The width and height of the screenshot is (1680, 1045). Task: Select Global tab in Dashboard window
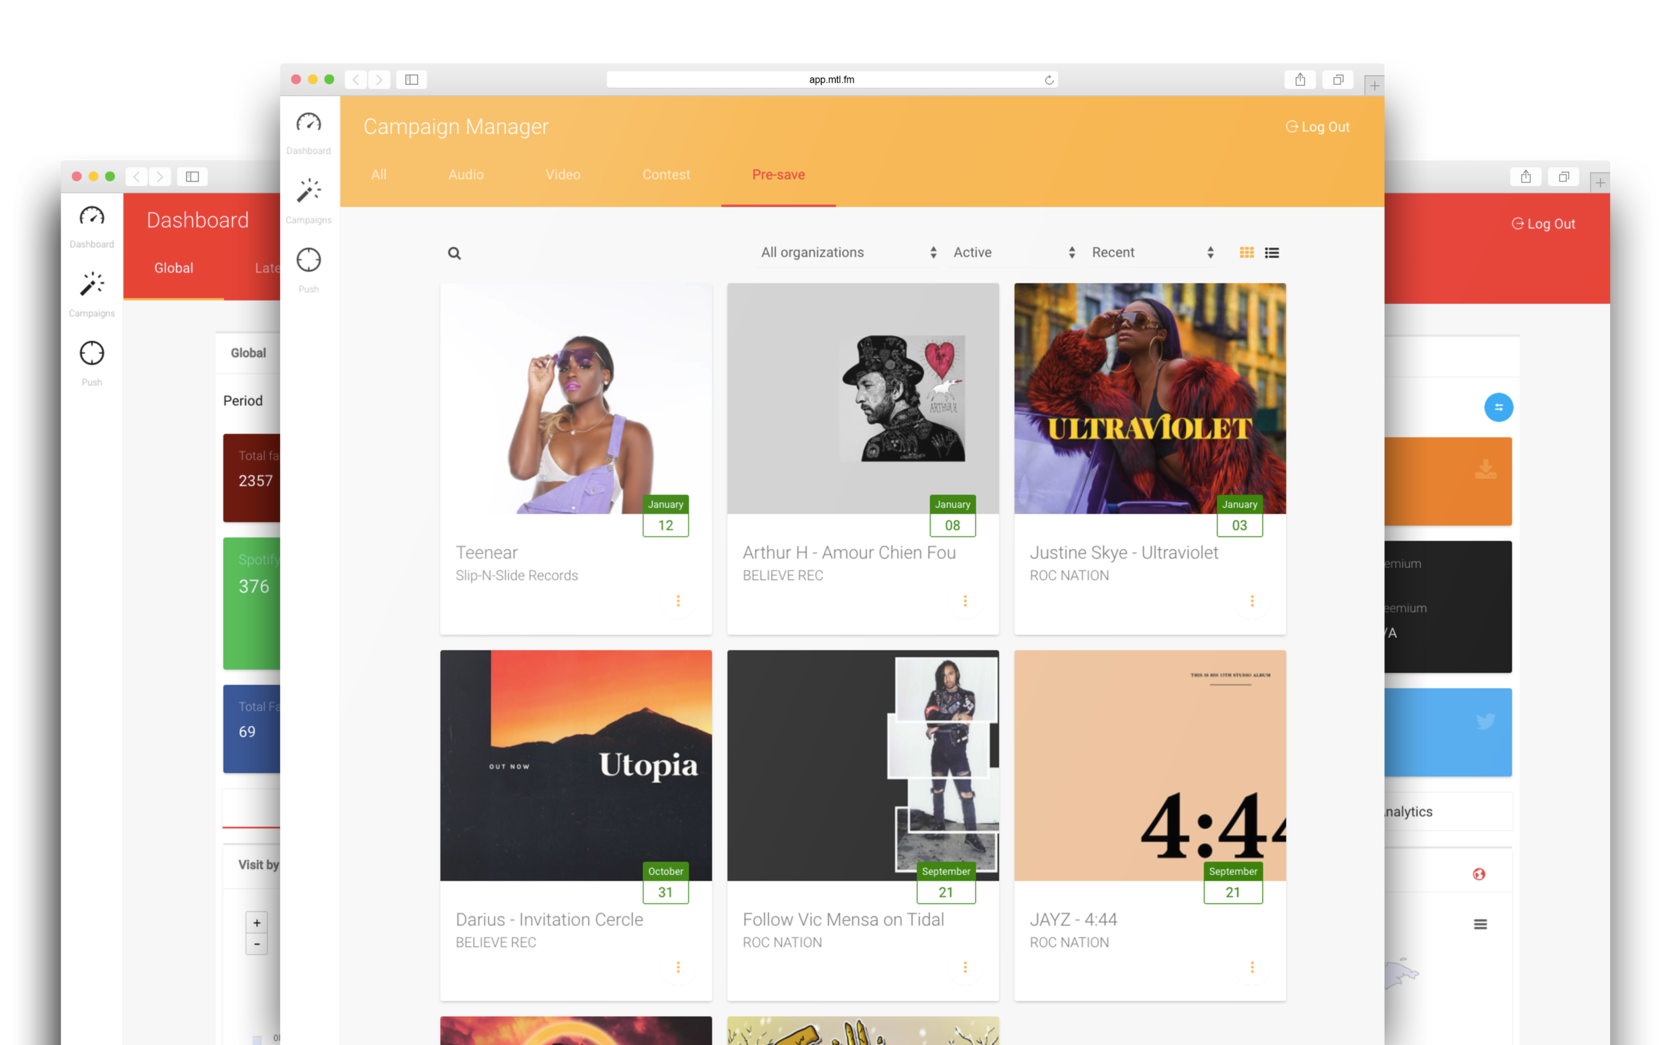[174, 268]
